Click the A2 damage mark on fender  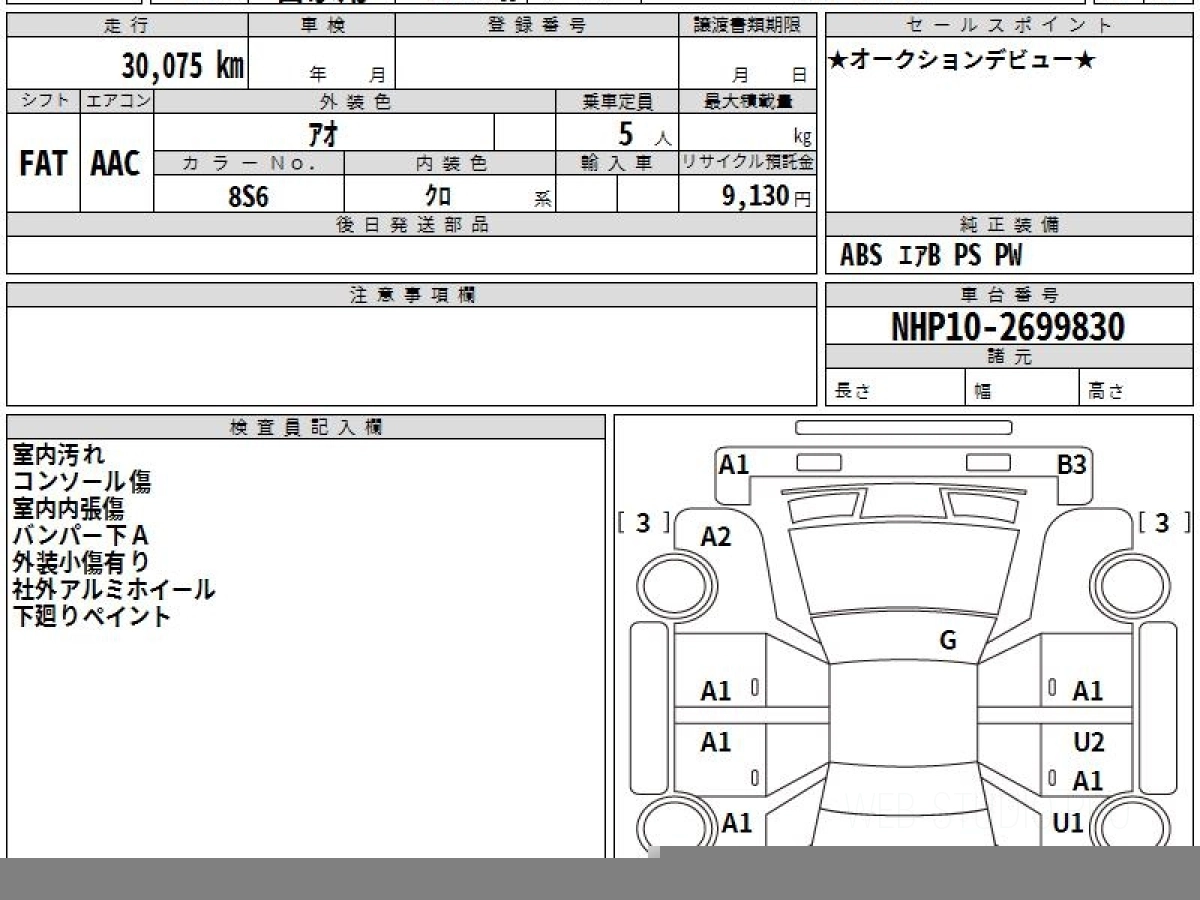click(716, 537)
